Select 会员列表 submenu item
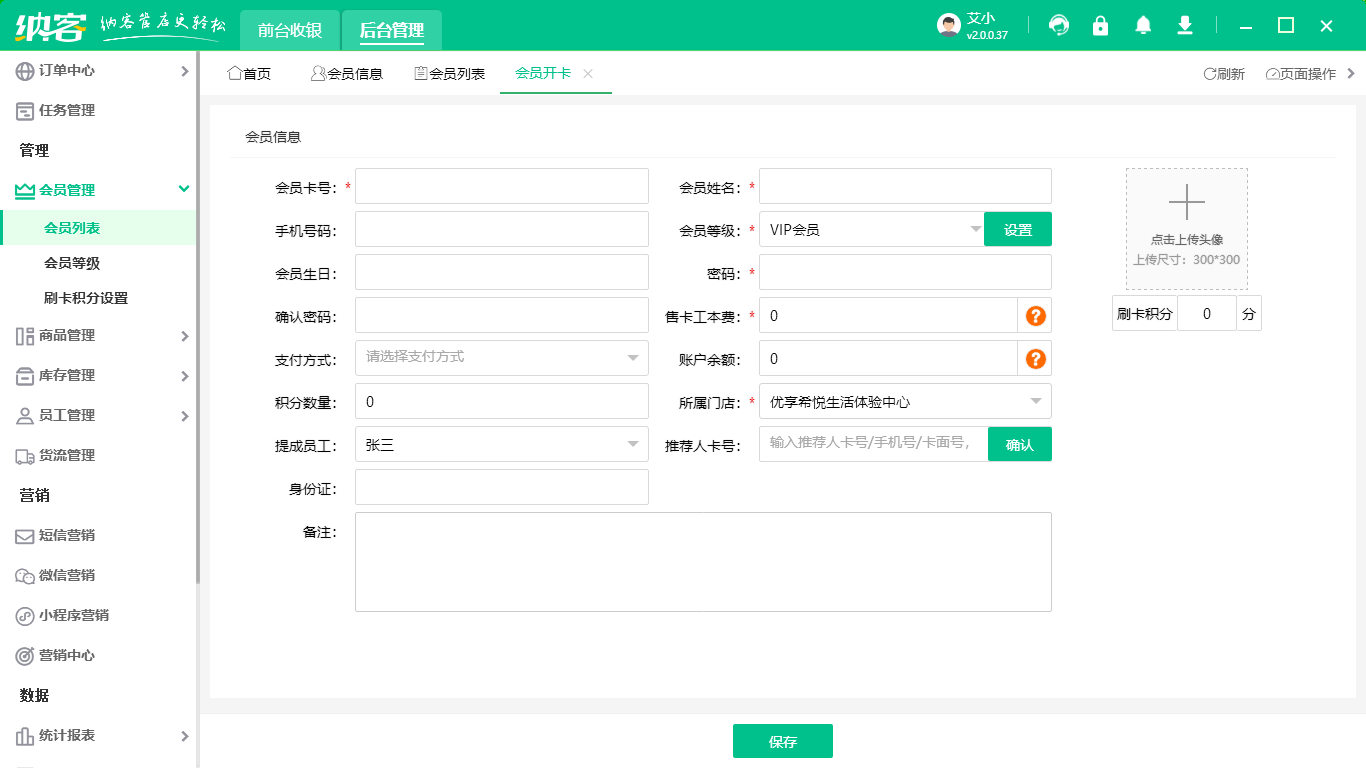This screenshot has height=768, width=1366. [x=98, y=228]
